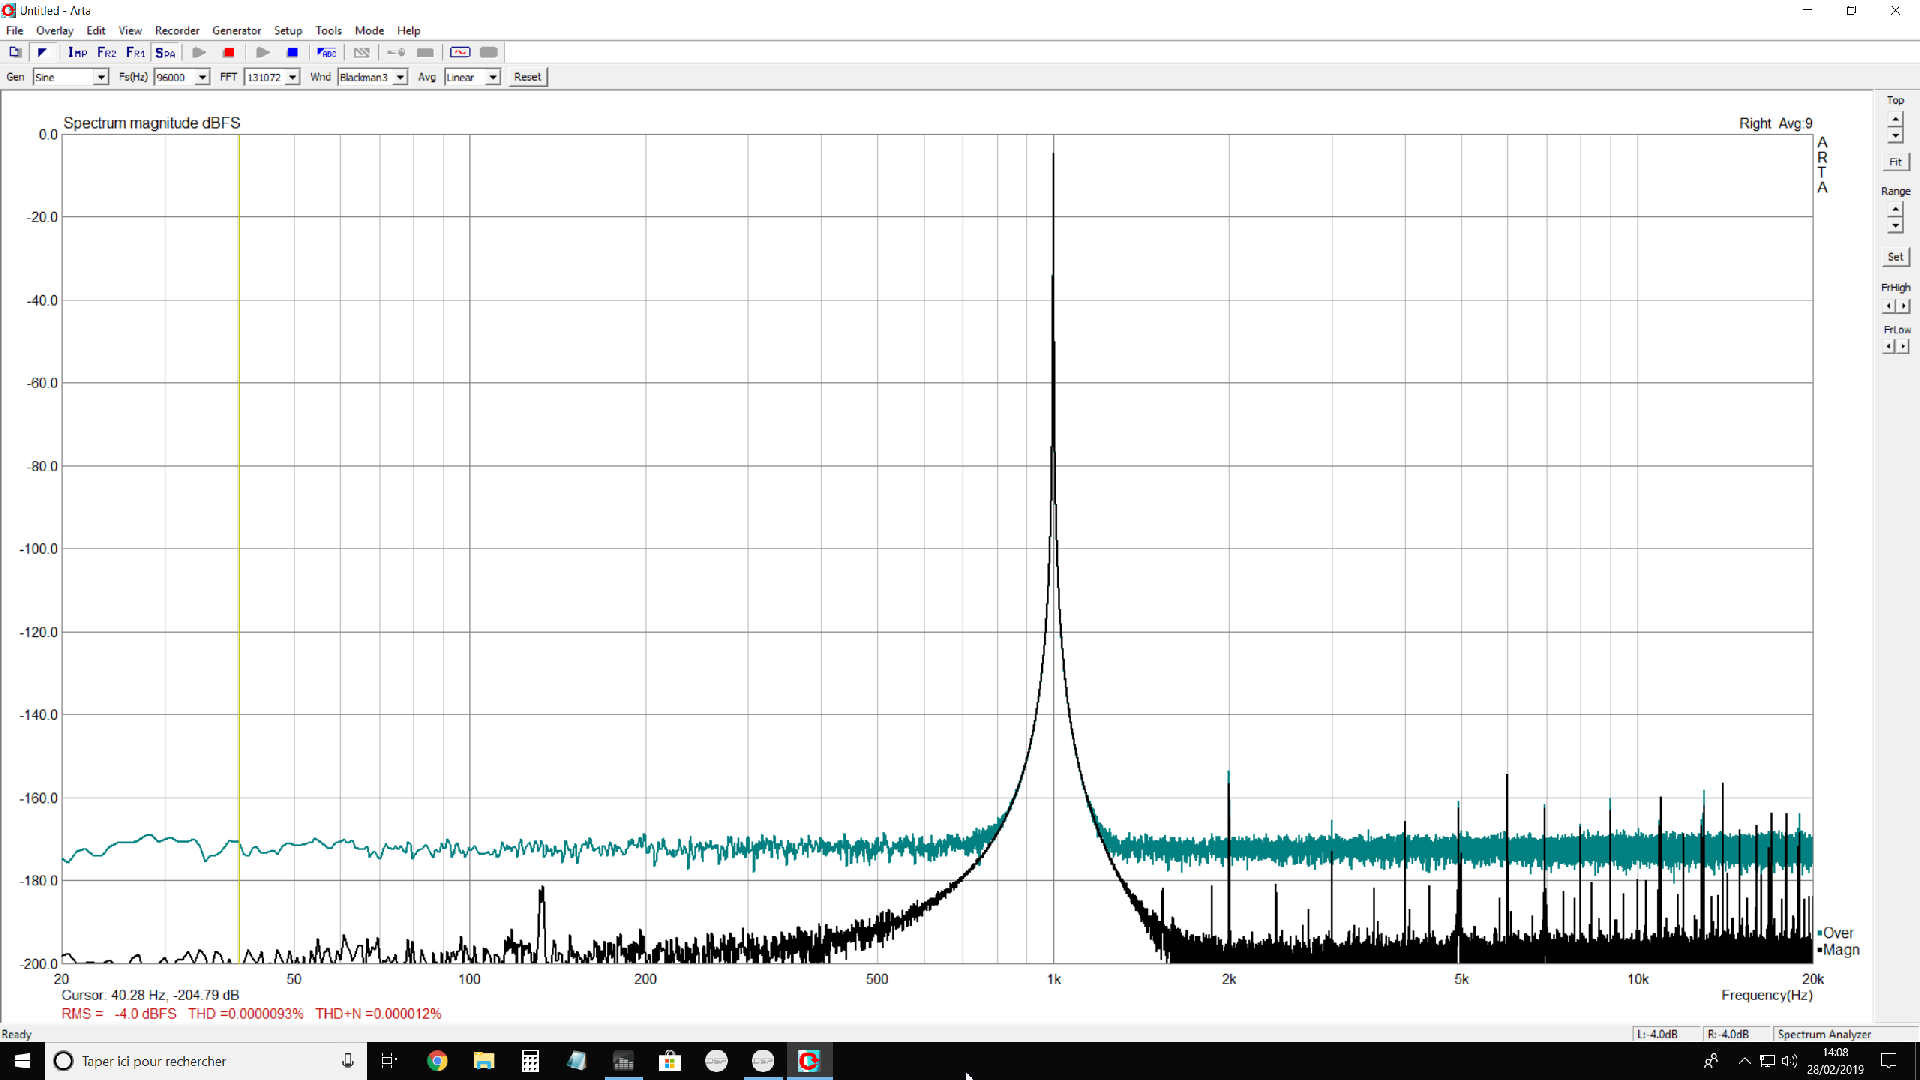Toggle the red signal-wave generator icon
The width and height of the screenshot is (1920, 1080).
point(460,52)
